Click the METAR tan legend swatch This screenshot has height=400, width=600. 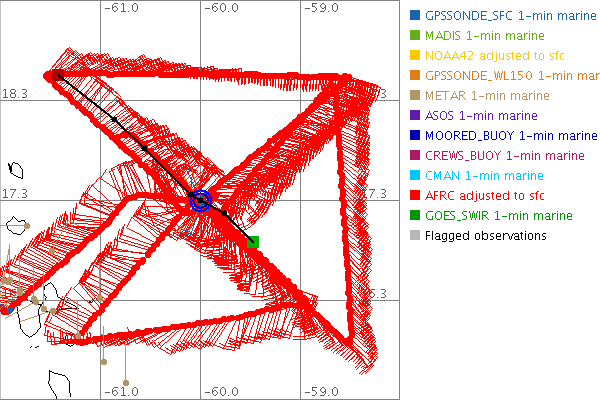415,96
